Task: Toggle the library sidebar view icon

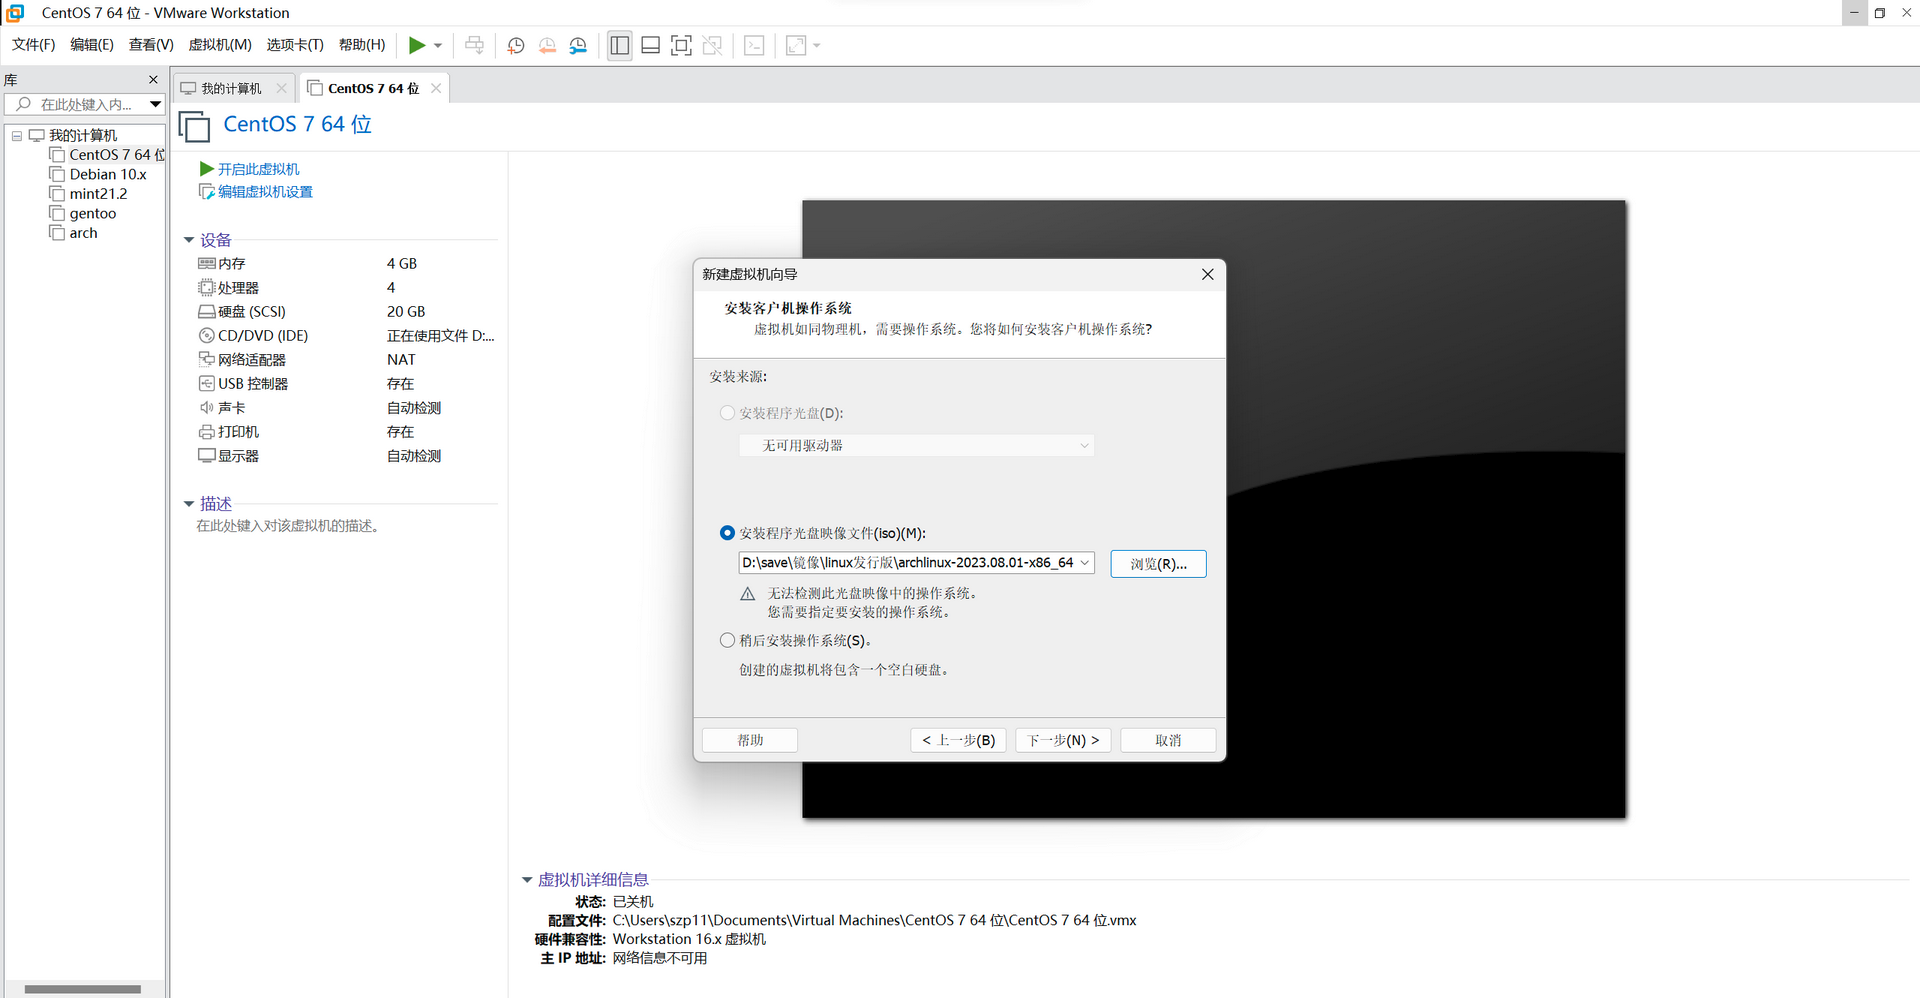Action: [x=620, y=45]
